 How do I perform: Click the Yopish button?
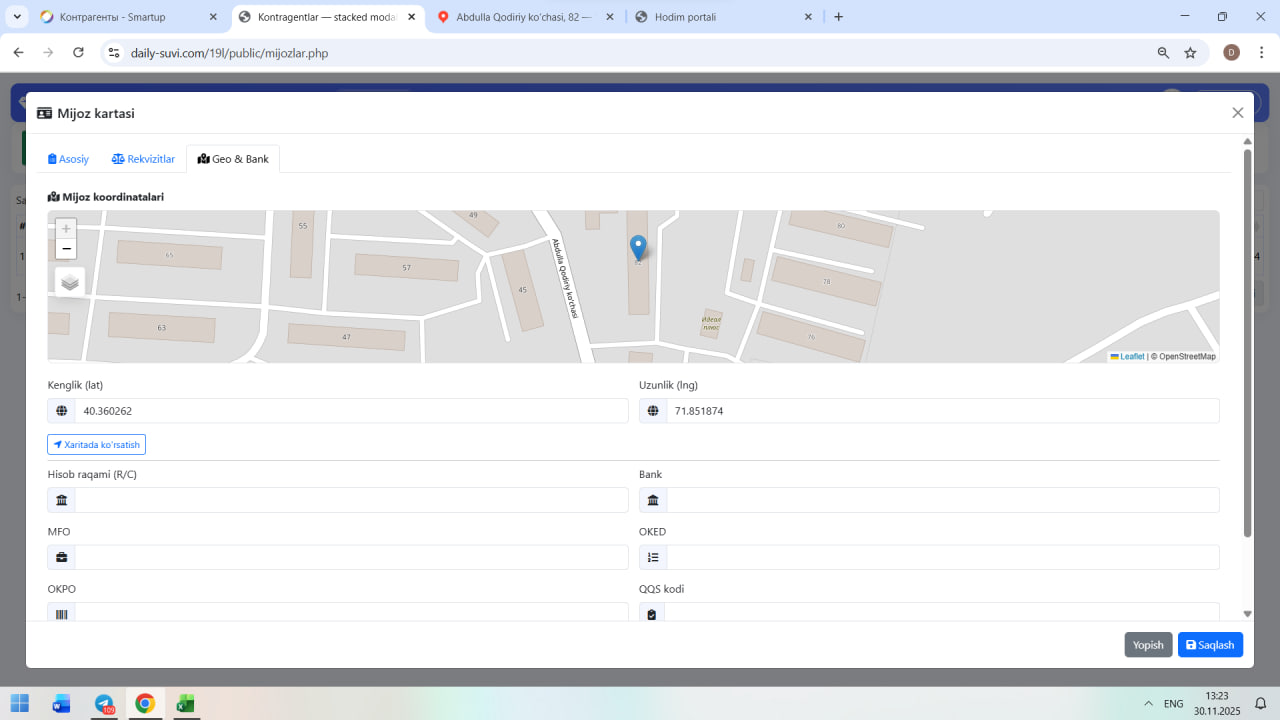click(1148, 645)
